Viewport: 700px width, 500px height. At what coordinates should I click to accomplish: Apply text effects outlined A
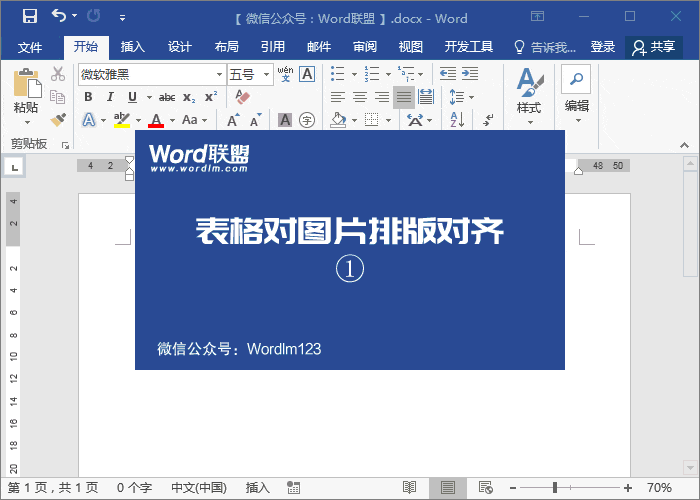pos(89,120)
